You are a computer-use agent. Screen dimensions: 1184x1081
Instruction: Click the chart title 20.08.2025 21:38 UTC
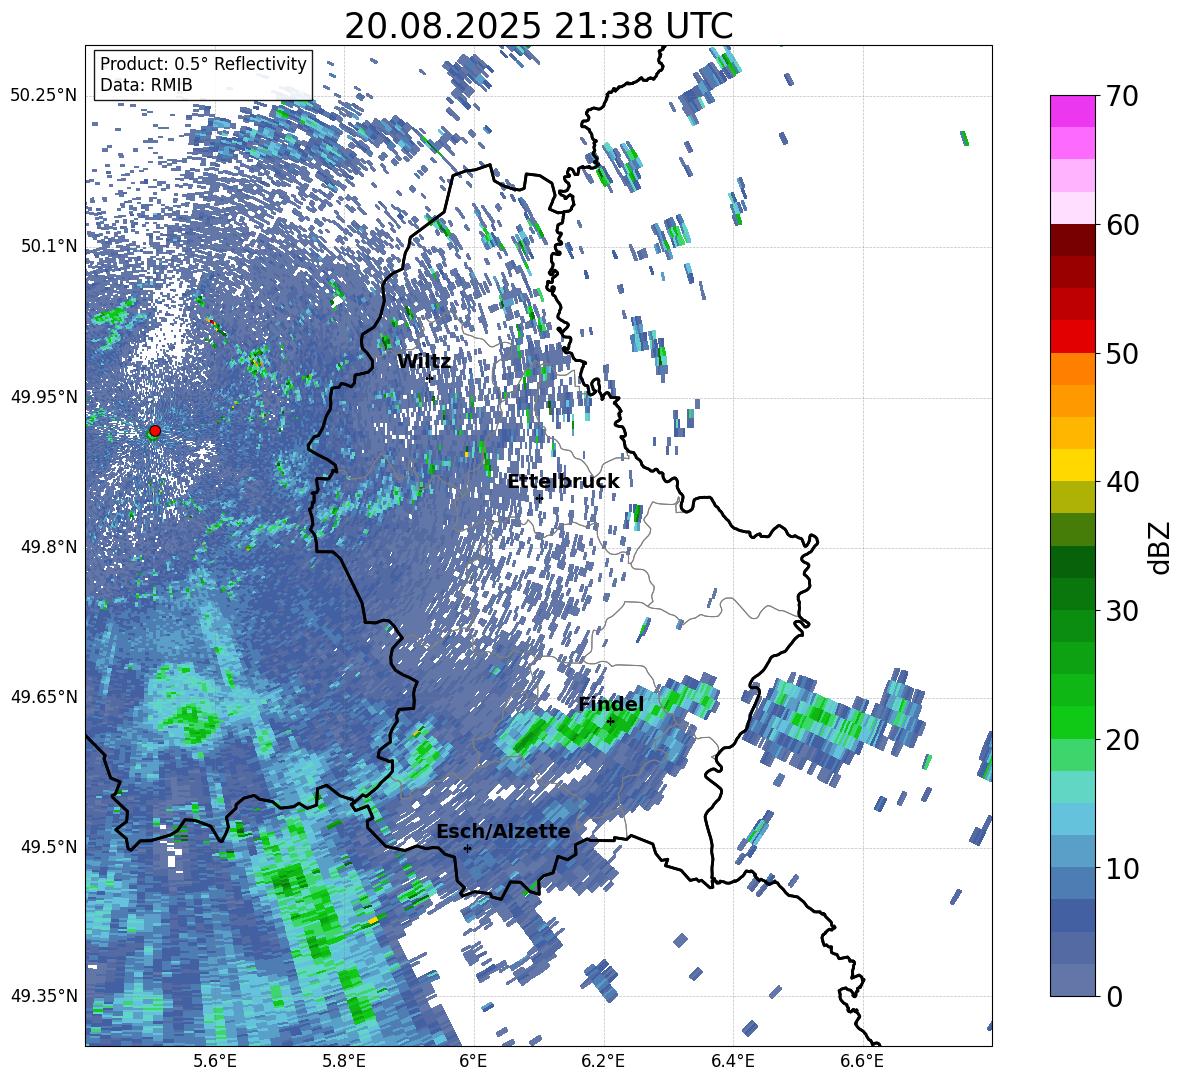tap(538, 26)
